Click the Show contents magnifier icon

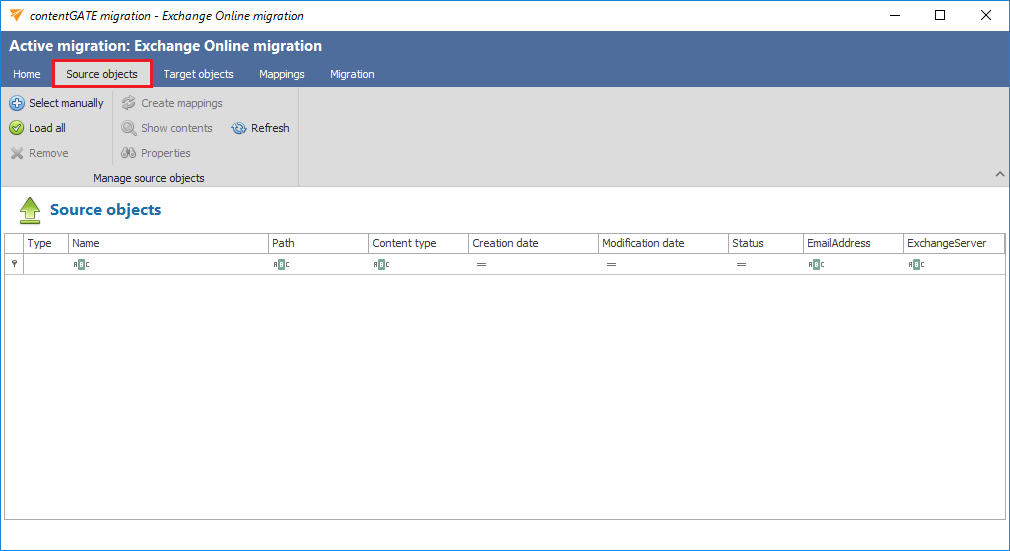click(129, 128)
